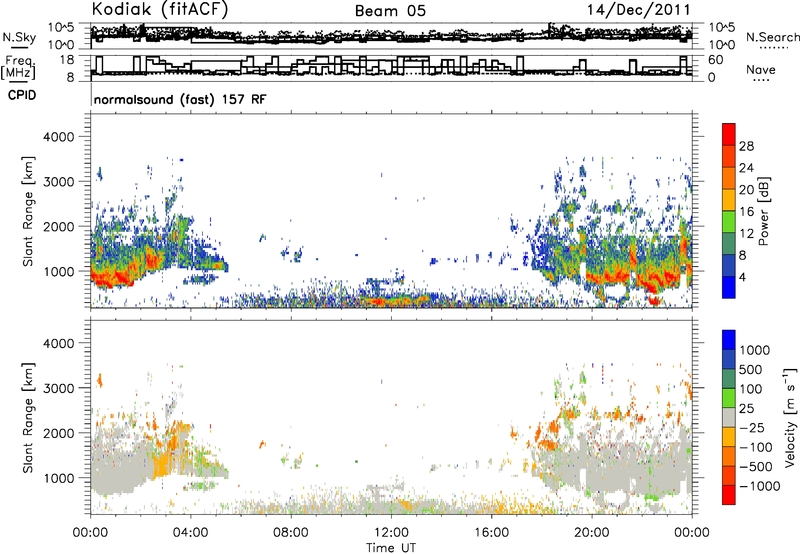
Task: Click the velocity colorbar tick '-1000'
Action: (x=759, y=486)
